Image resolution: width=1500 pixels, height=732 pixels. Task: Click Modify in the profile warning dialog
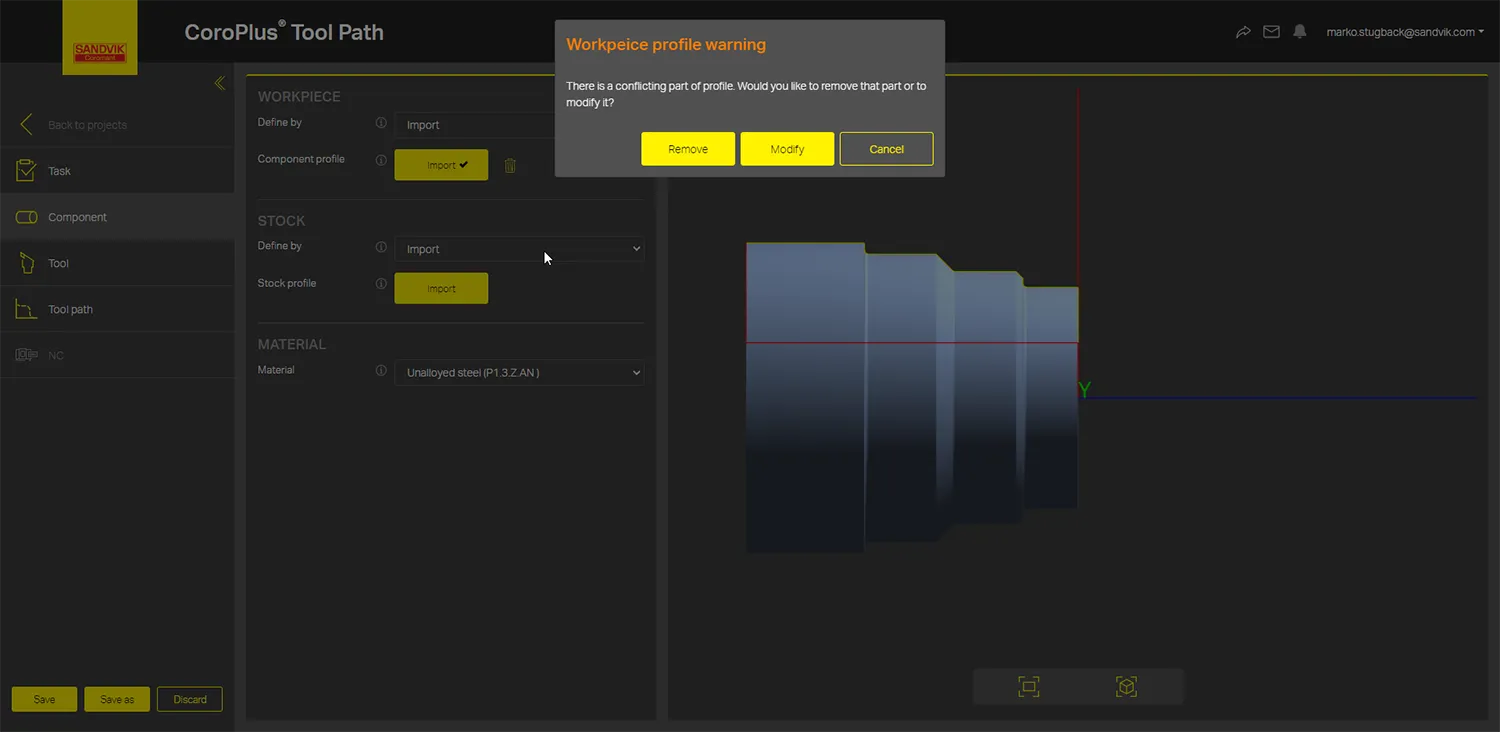click(x=787, y=149)
